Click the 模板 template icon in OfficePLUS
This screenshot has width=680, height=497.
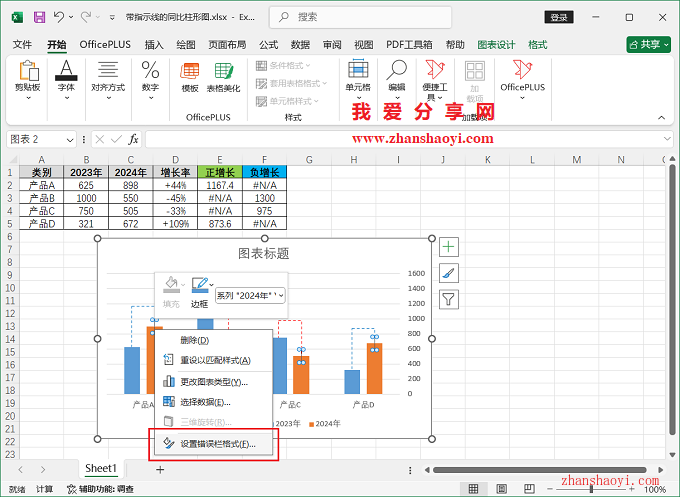pos(190,77)
